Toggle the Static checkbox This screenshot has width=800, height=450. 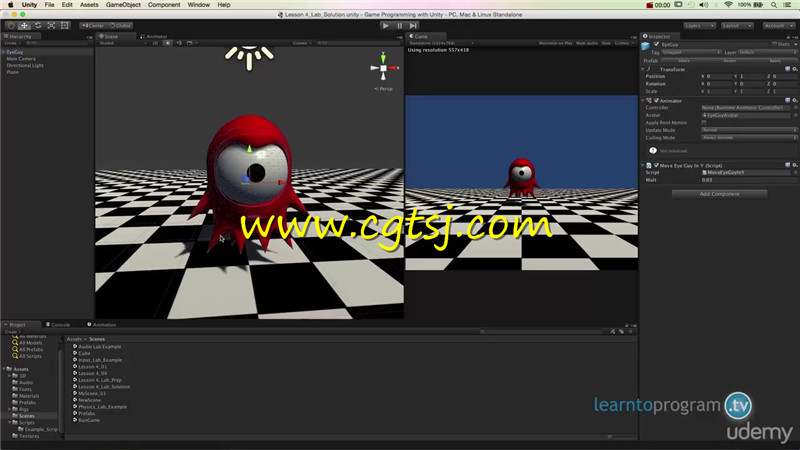click(774, 44)
